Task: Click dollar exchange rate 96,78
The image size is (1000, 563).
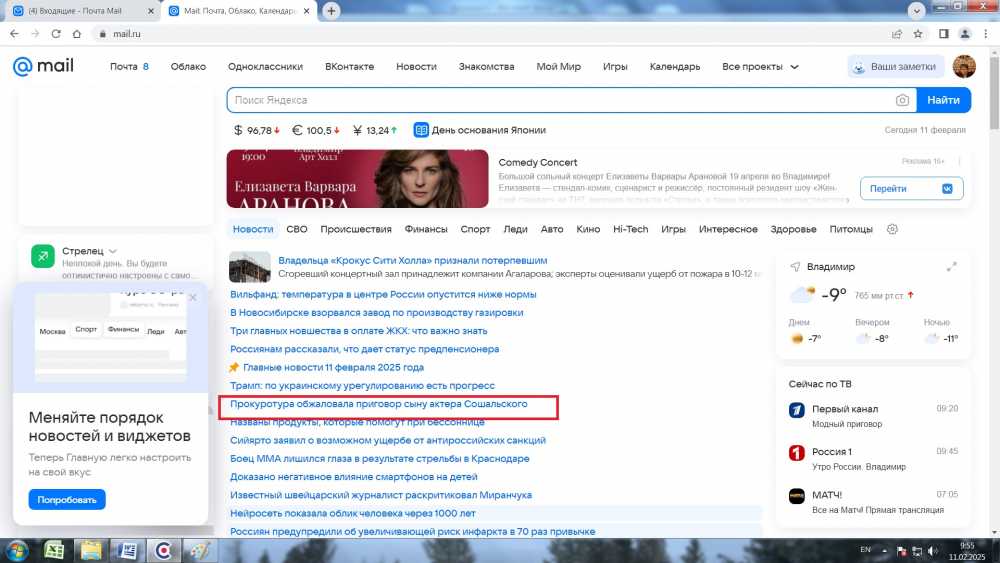Action: (256, 130)
